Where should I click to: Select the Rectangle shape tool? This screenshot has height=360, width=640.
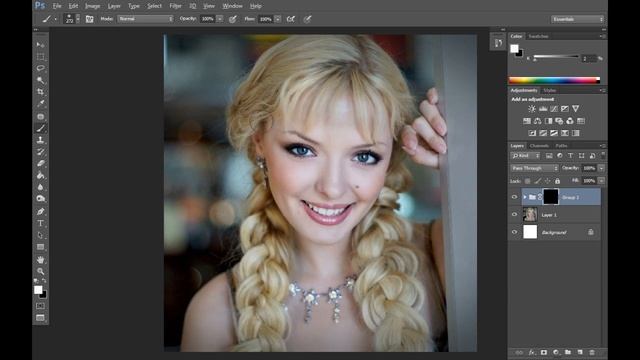(x=40, y=247)
